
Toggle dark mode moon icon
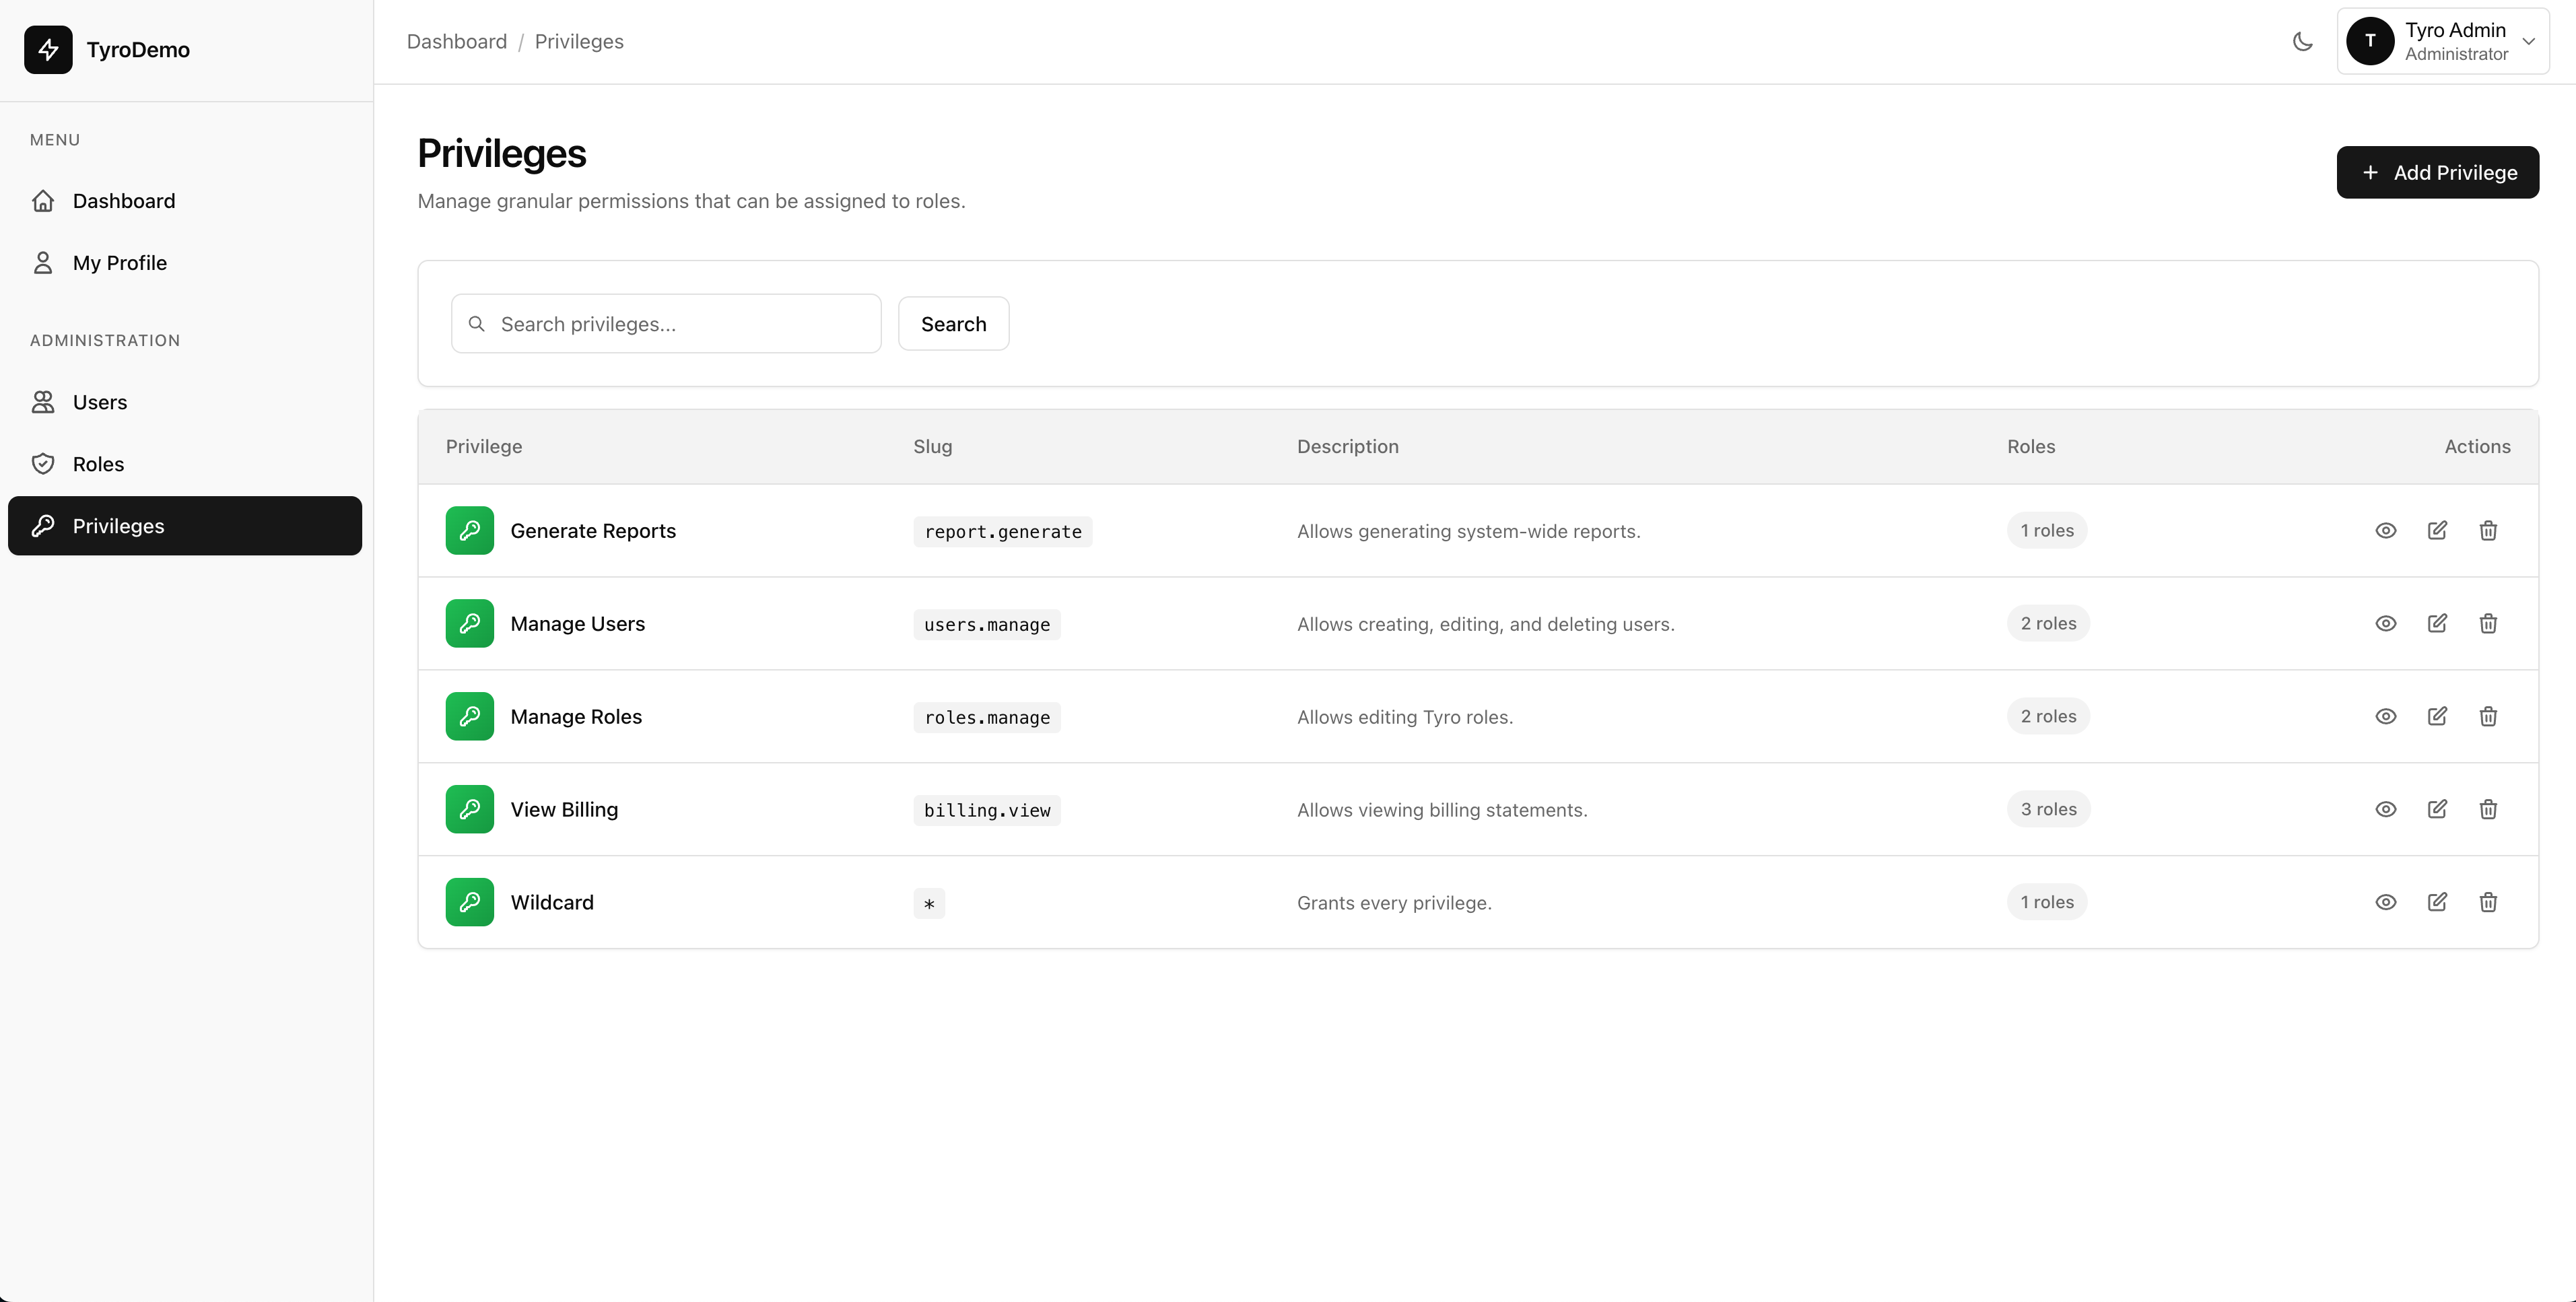(x=2302, y=42)
